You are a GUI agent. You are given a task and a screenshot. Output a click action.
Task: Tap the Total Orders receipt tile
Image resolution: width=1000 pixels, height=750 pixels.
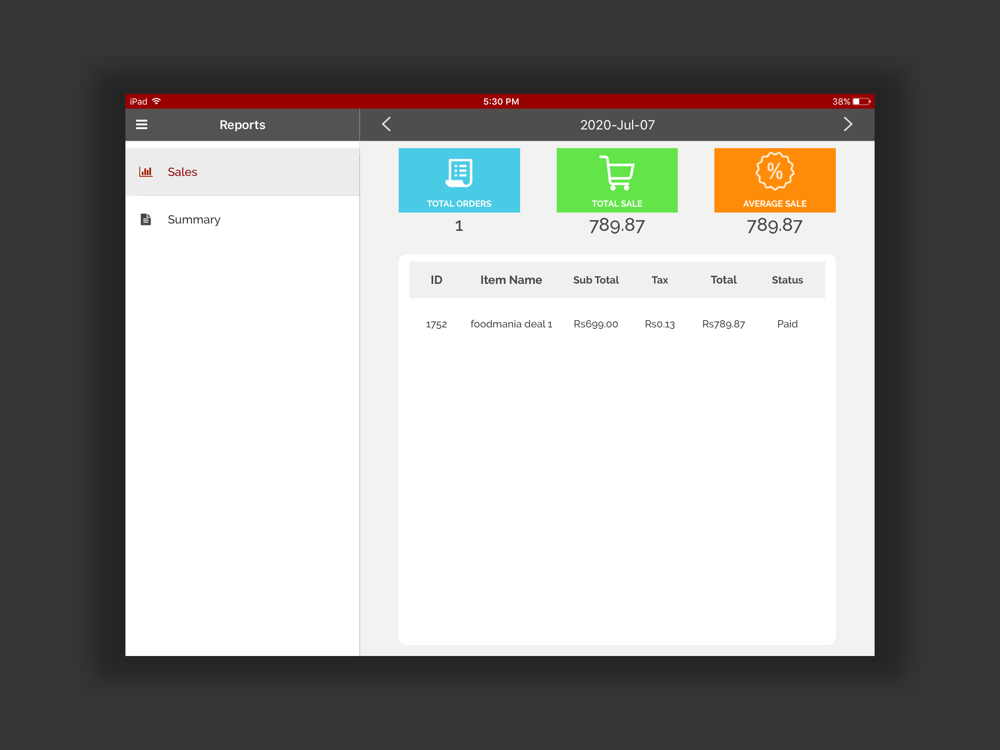coord(459,180)
